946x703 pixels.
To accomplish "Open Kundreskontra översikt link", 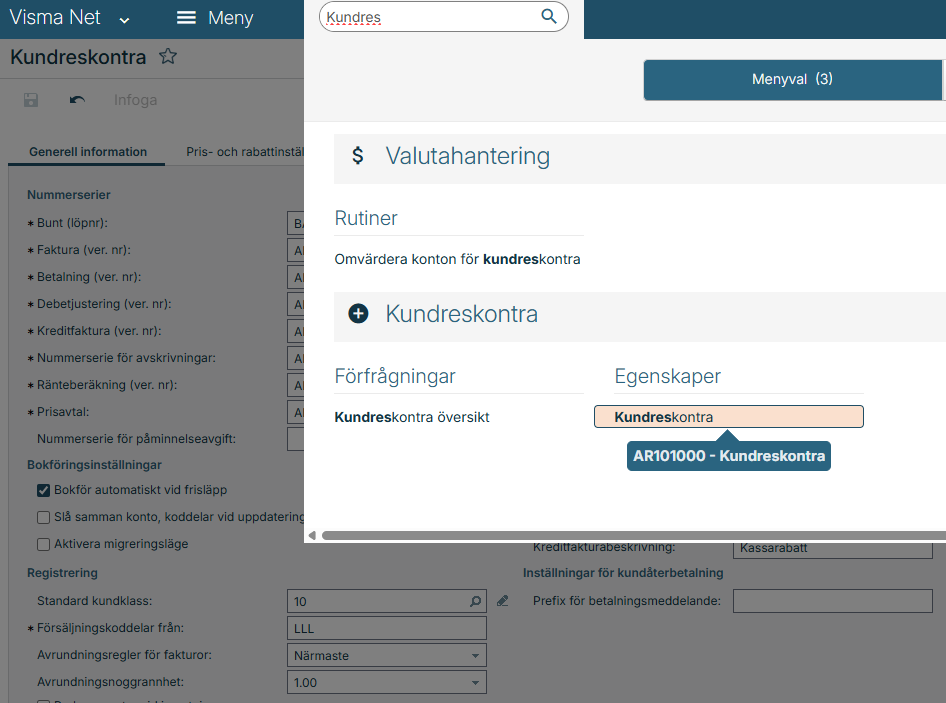I will coord(412,418).
